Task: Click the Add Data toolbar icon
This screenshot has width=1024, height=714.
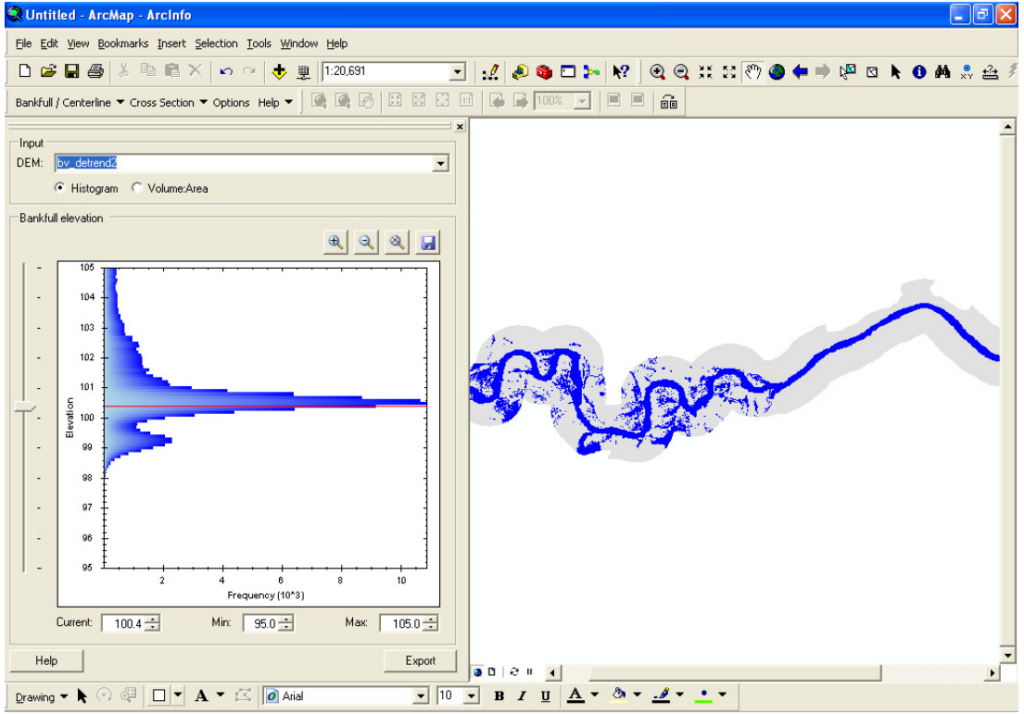Action: (x=279, y=72)
